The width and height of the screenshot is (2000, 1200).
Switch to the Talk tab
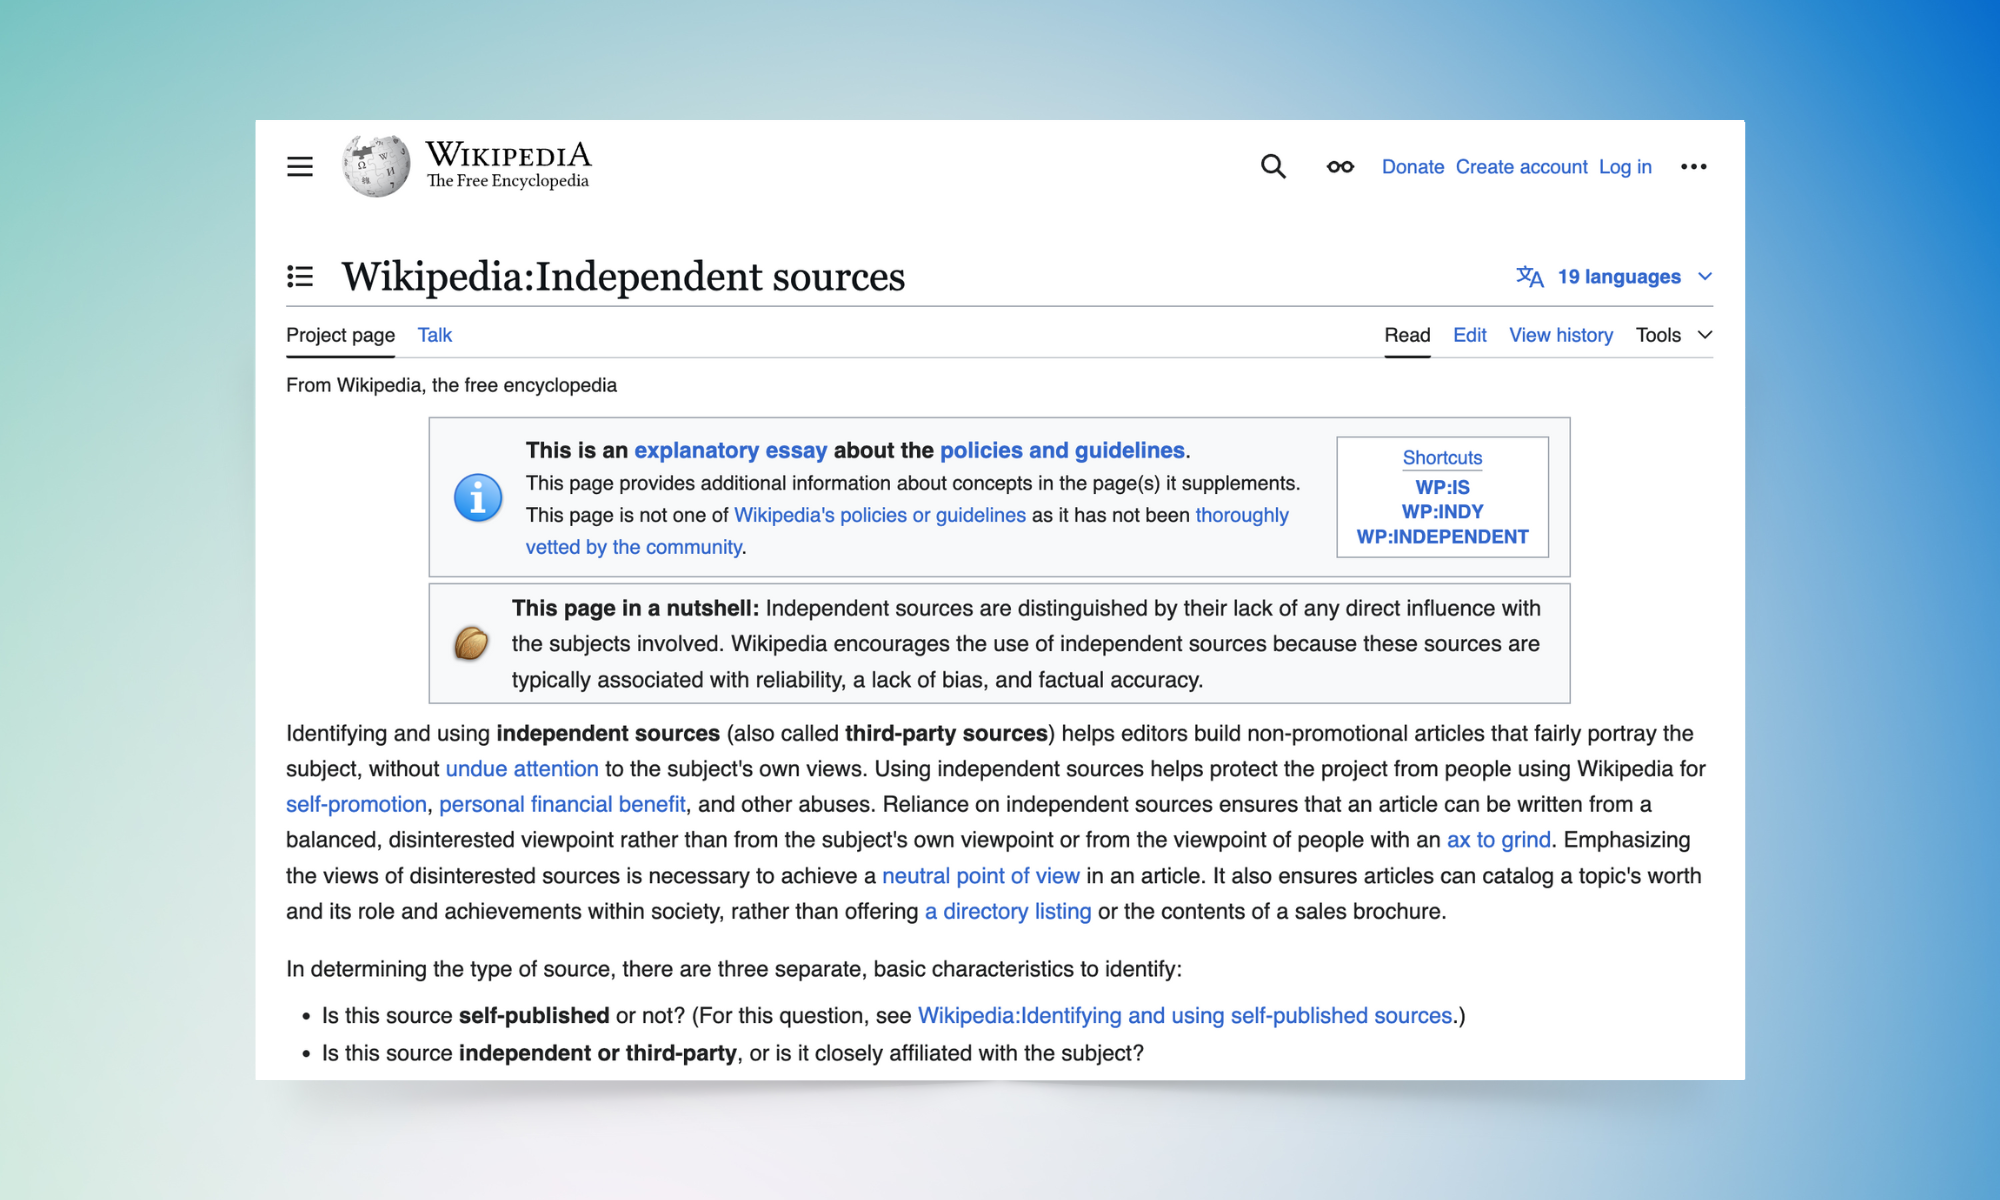tap(434, 335)
